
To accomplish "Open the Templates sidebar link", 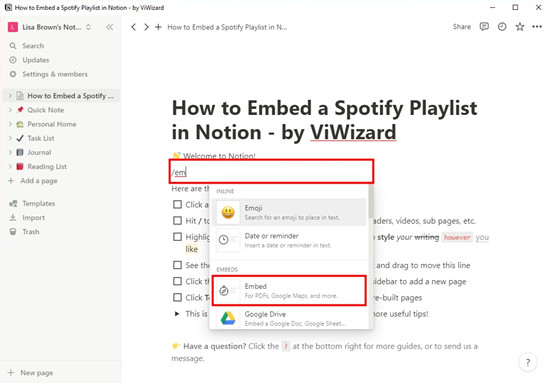I will [39, 203].
